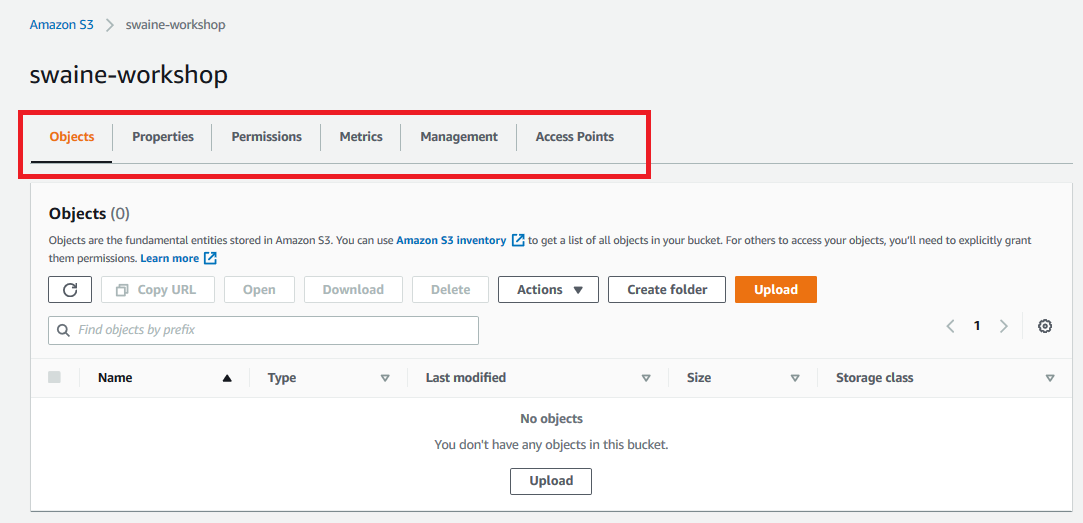Open the Management tab
Image resolution: width=1083 pixels, height=523 pixels.
pyautogui.click(x=459, y=137)
